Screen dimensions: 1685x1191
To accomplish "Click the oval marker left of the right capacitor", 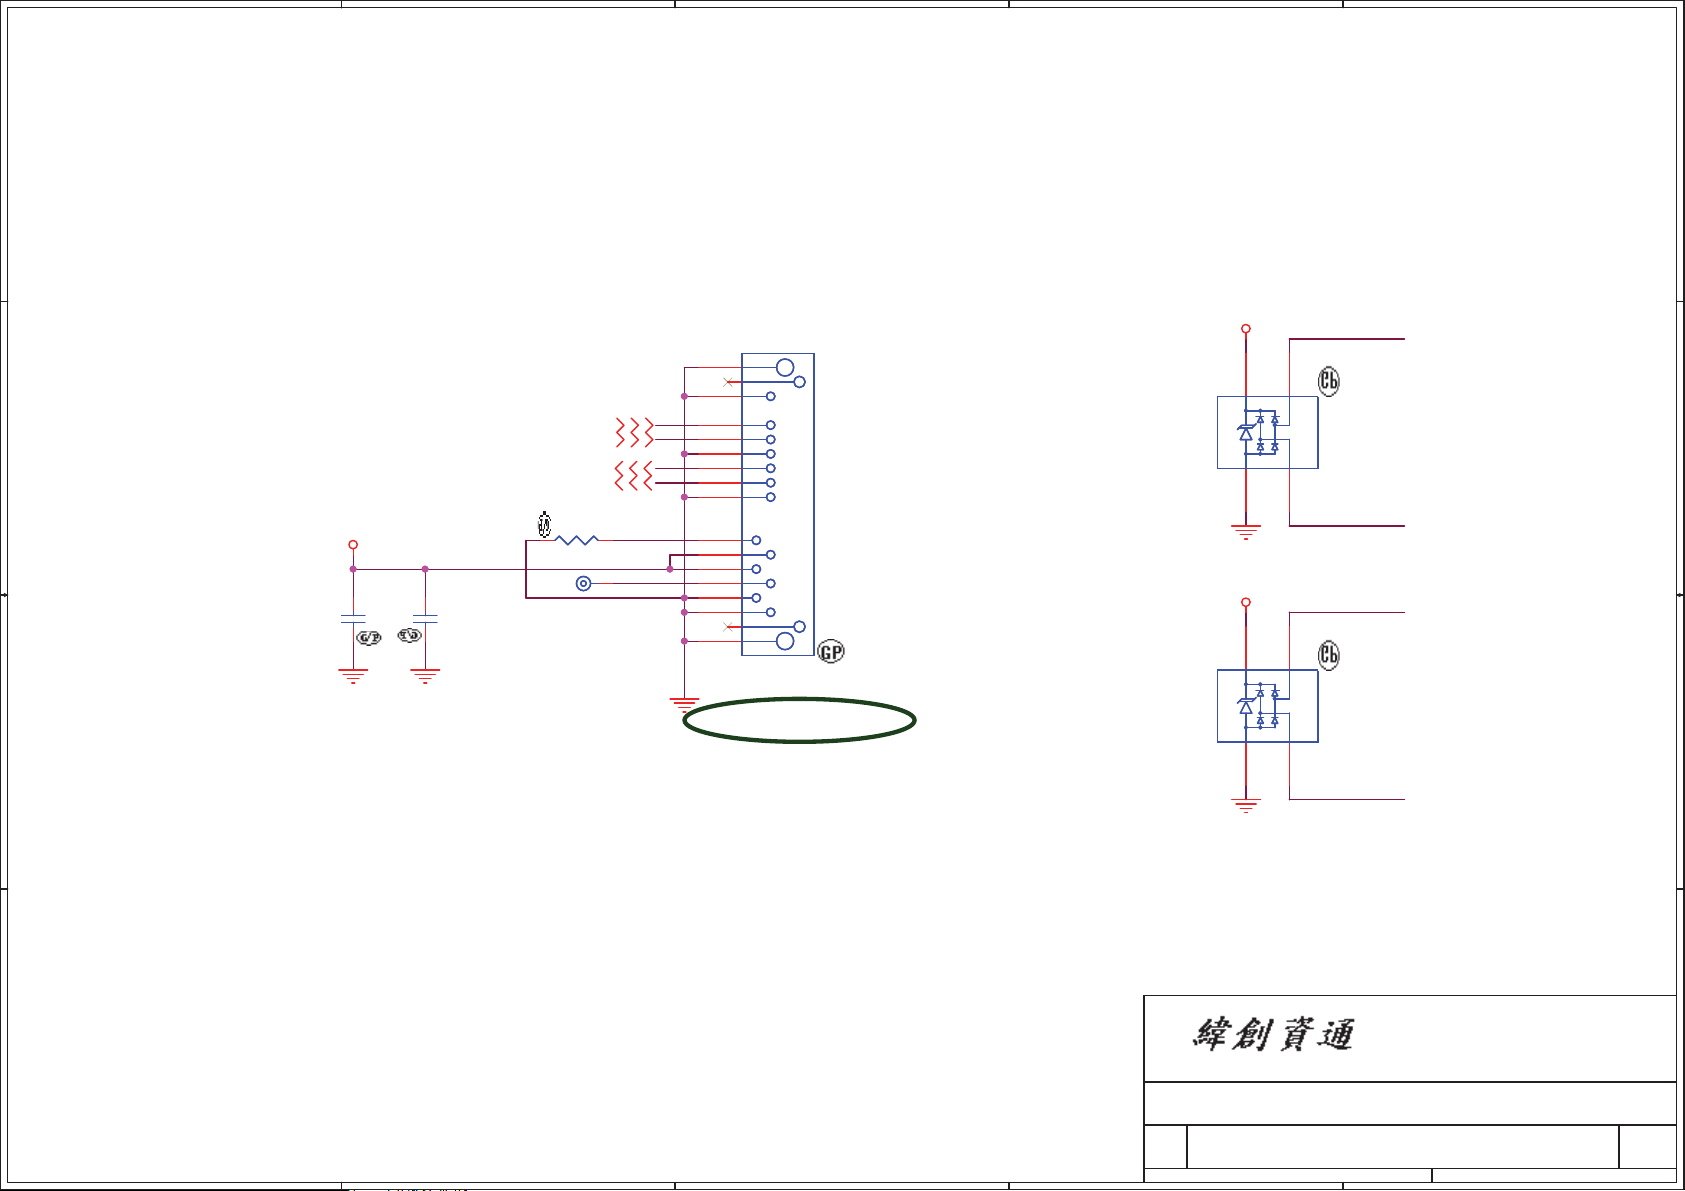I will (409, 635).
